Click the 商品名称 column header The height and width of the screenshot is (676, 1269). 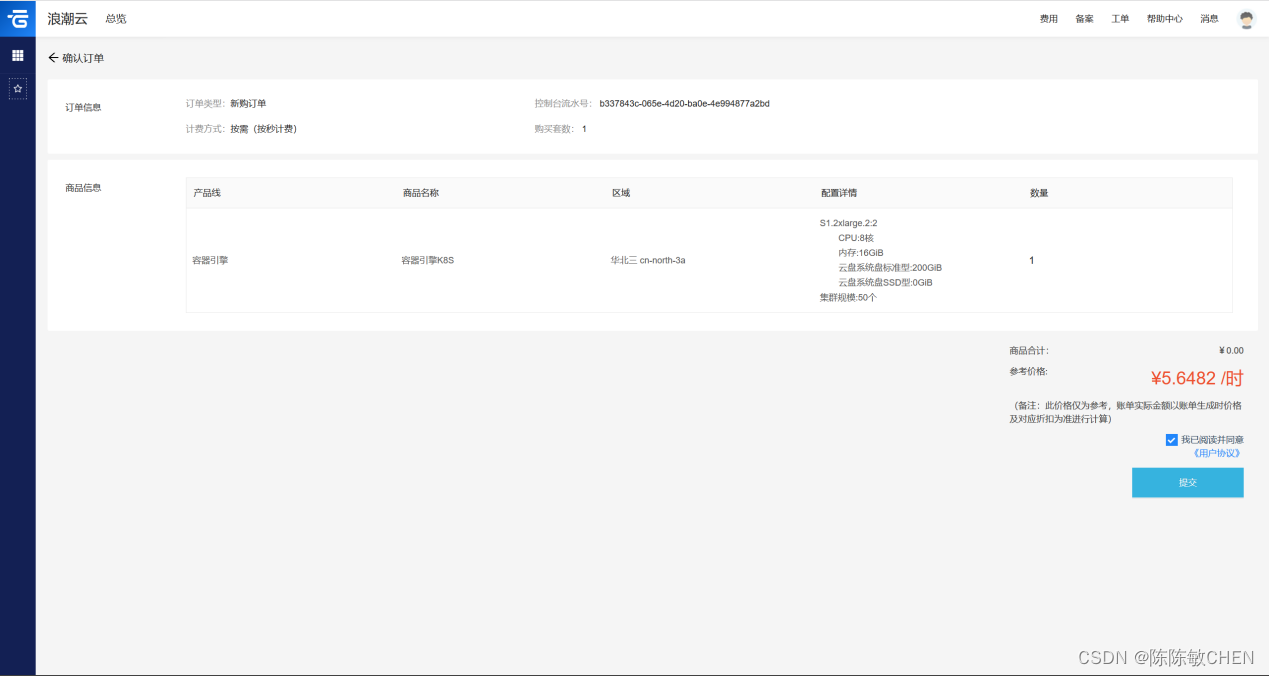coord(420,193)
